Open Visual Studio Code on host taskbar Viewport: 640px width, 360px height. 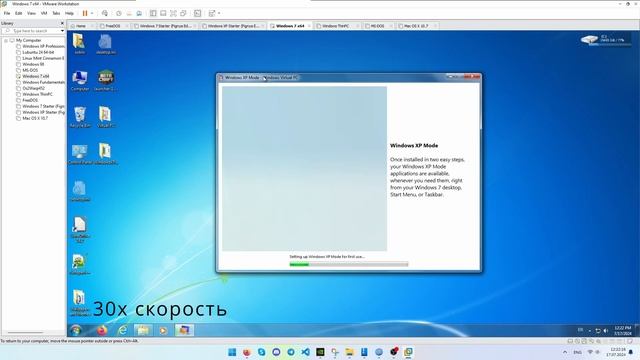306,352
